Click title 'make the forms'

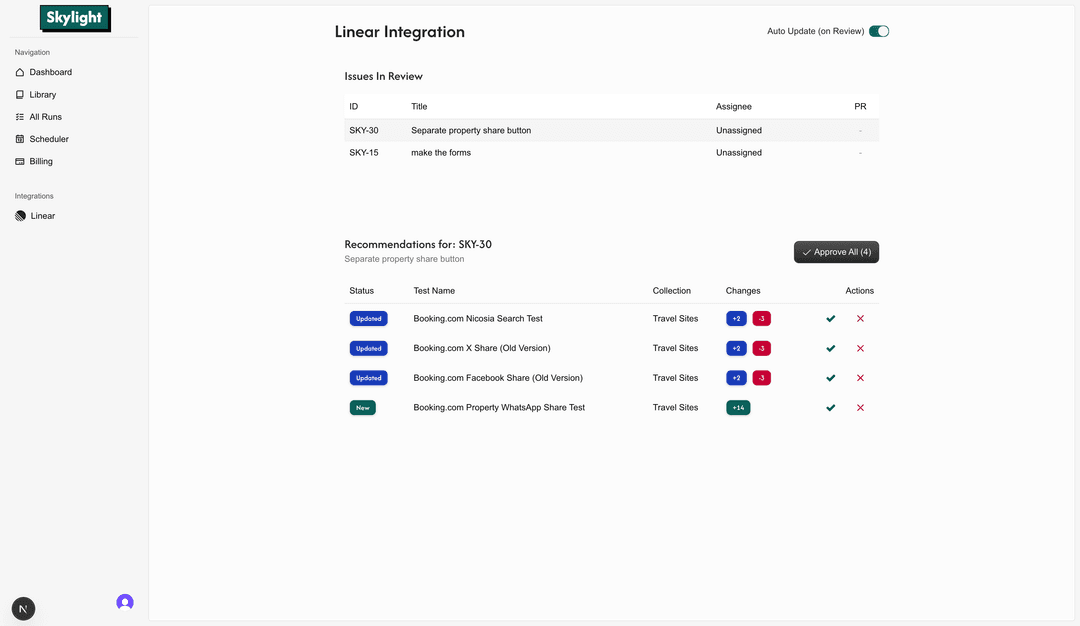coord(441,153)
